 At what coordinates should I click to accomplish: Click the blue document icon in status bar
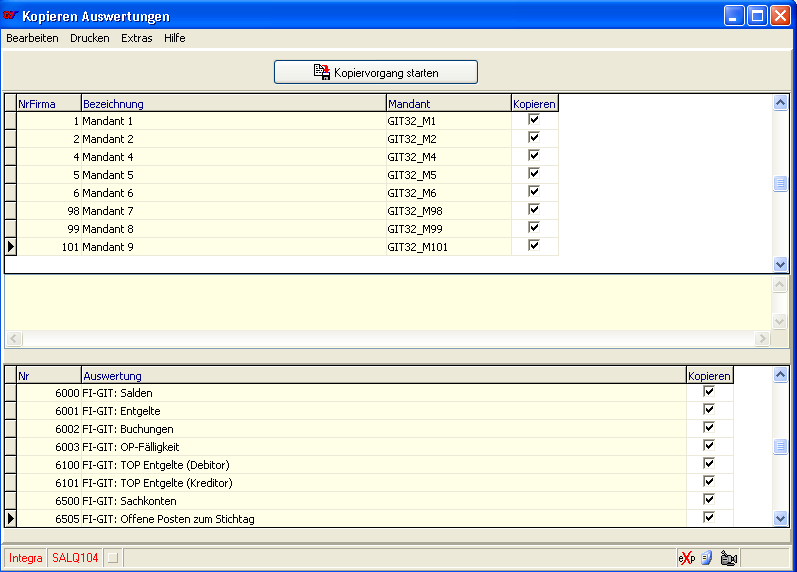706,558
